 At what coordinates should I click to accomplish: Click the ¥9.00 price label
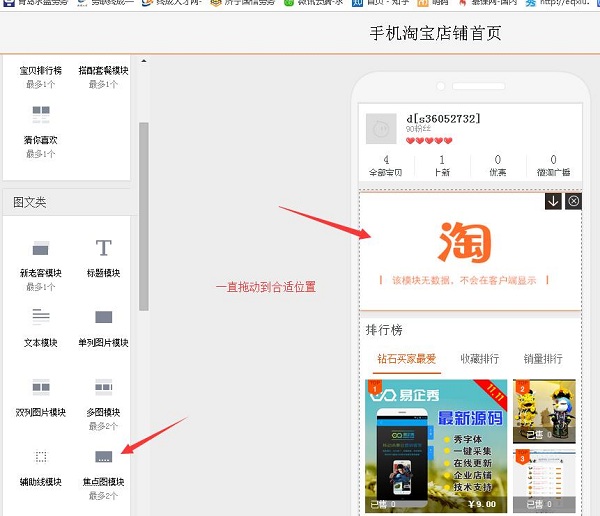click(482, 504)
